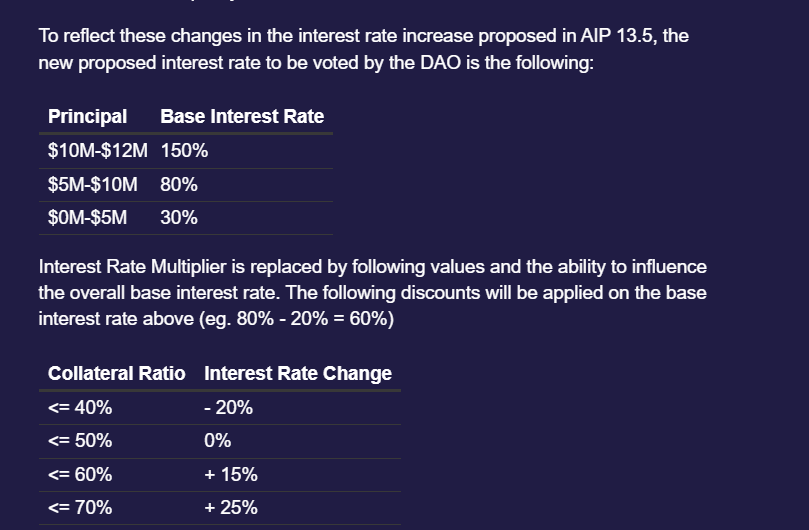This screenshot has height=530, width=809.
Task: Click the - 20% rate change cell
Action: pyautogui.click(x=228, y=408)
